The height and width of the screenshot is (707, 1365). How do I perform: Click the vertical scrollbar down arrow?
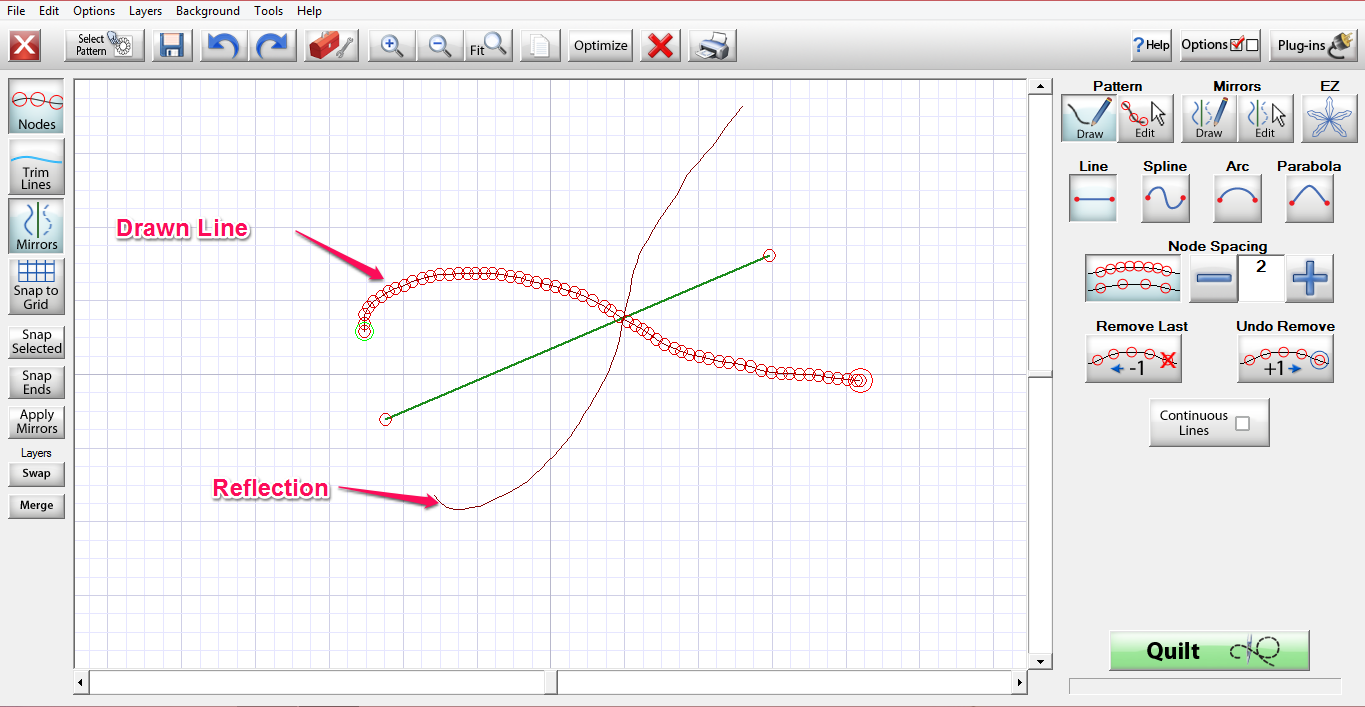click(1040, 661)
